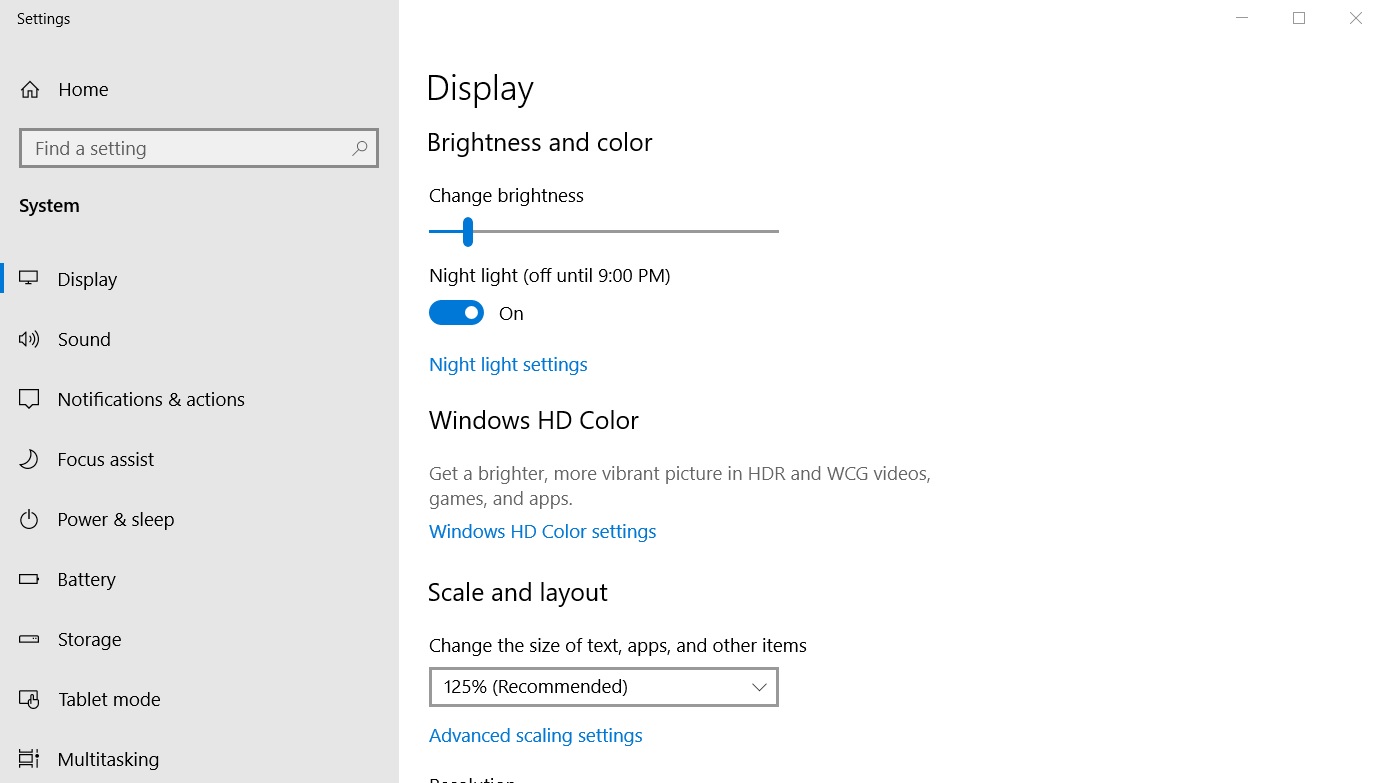This screenshot has width=1381, height=783.
Task: Open the Tablet mode page
Action: (199, 699)
